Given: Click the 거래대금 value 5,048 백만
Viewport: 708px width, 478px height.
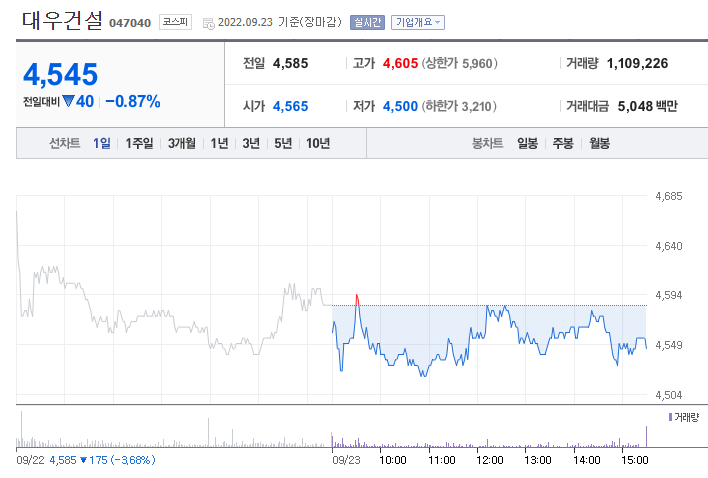Looking at the screenshot, I should point(647,107).
